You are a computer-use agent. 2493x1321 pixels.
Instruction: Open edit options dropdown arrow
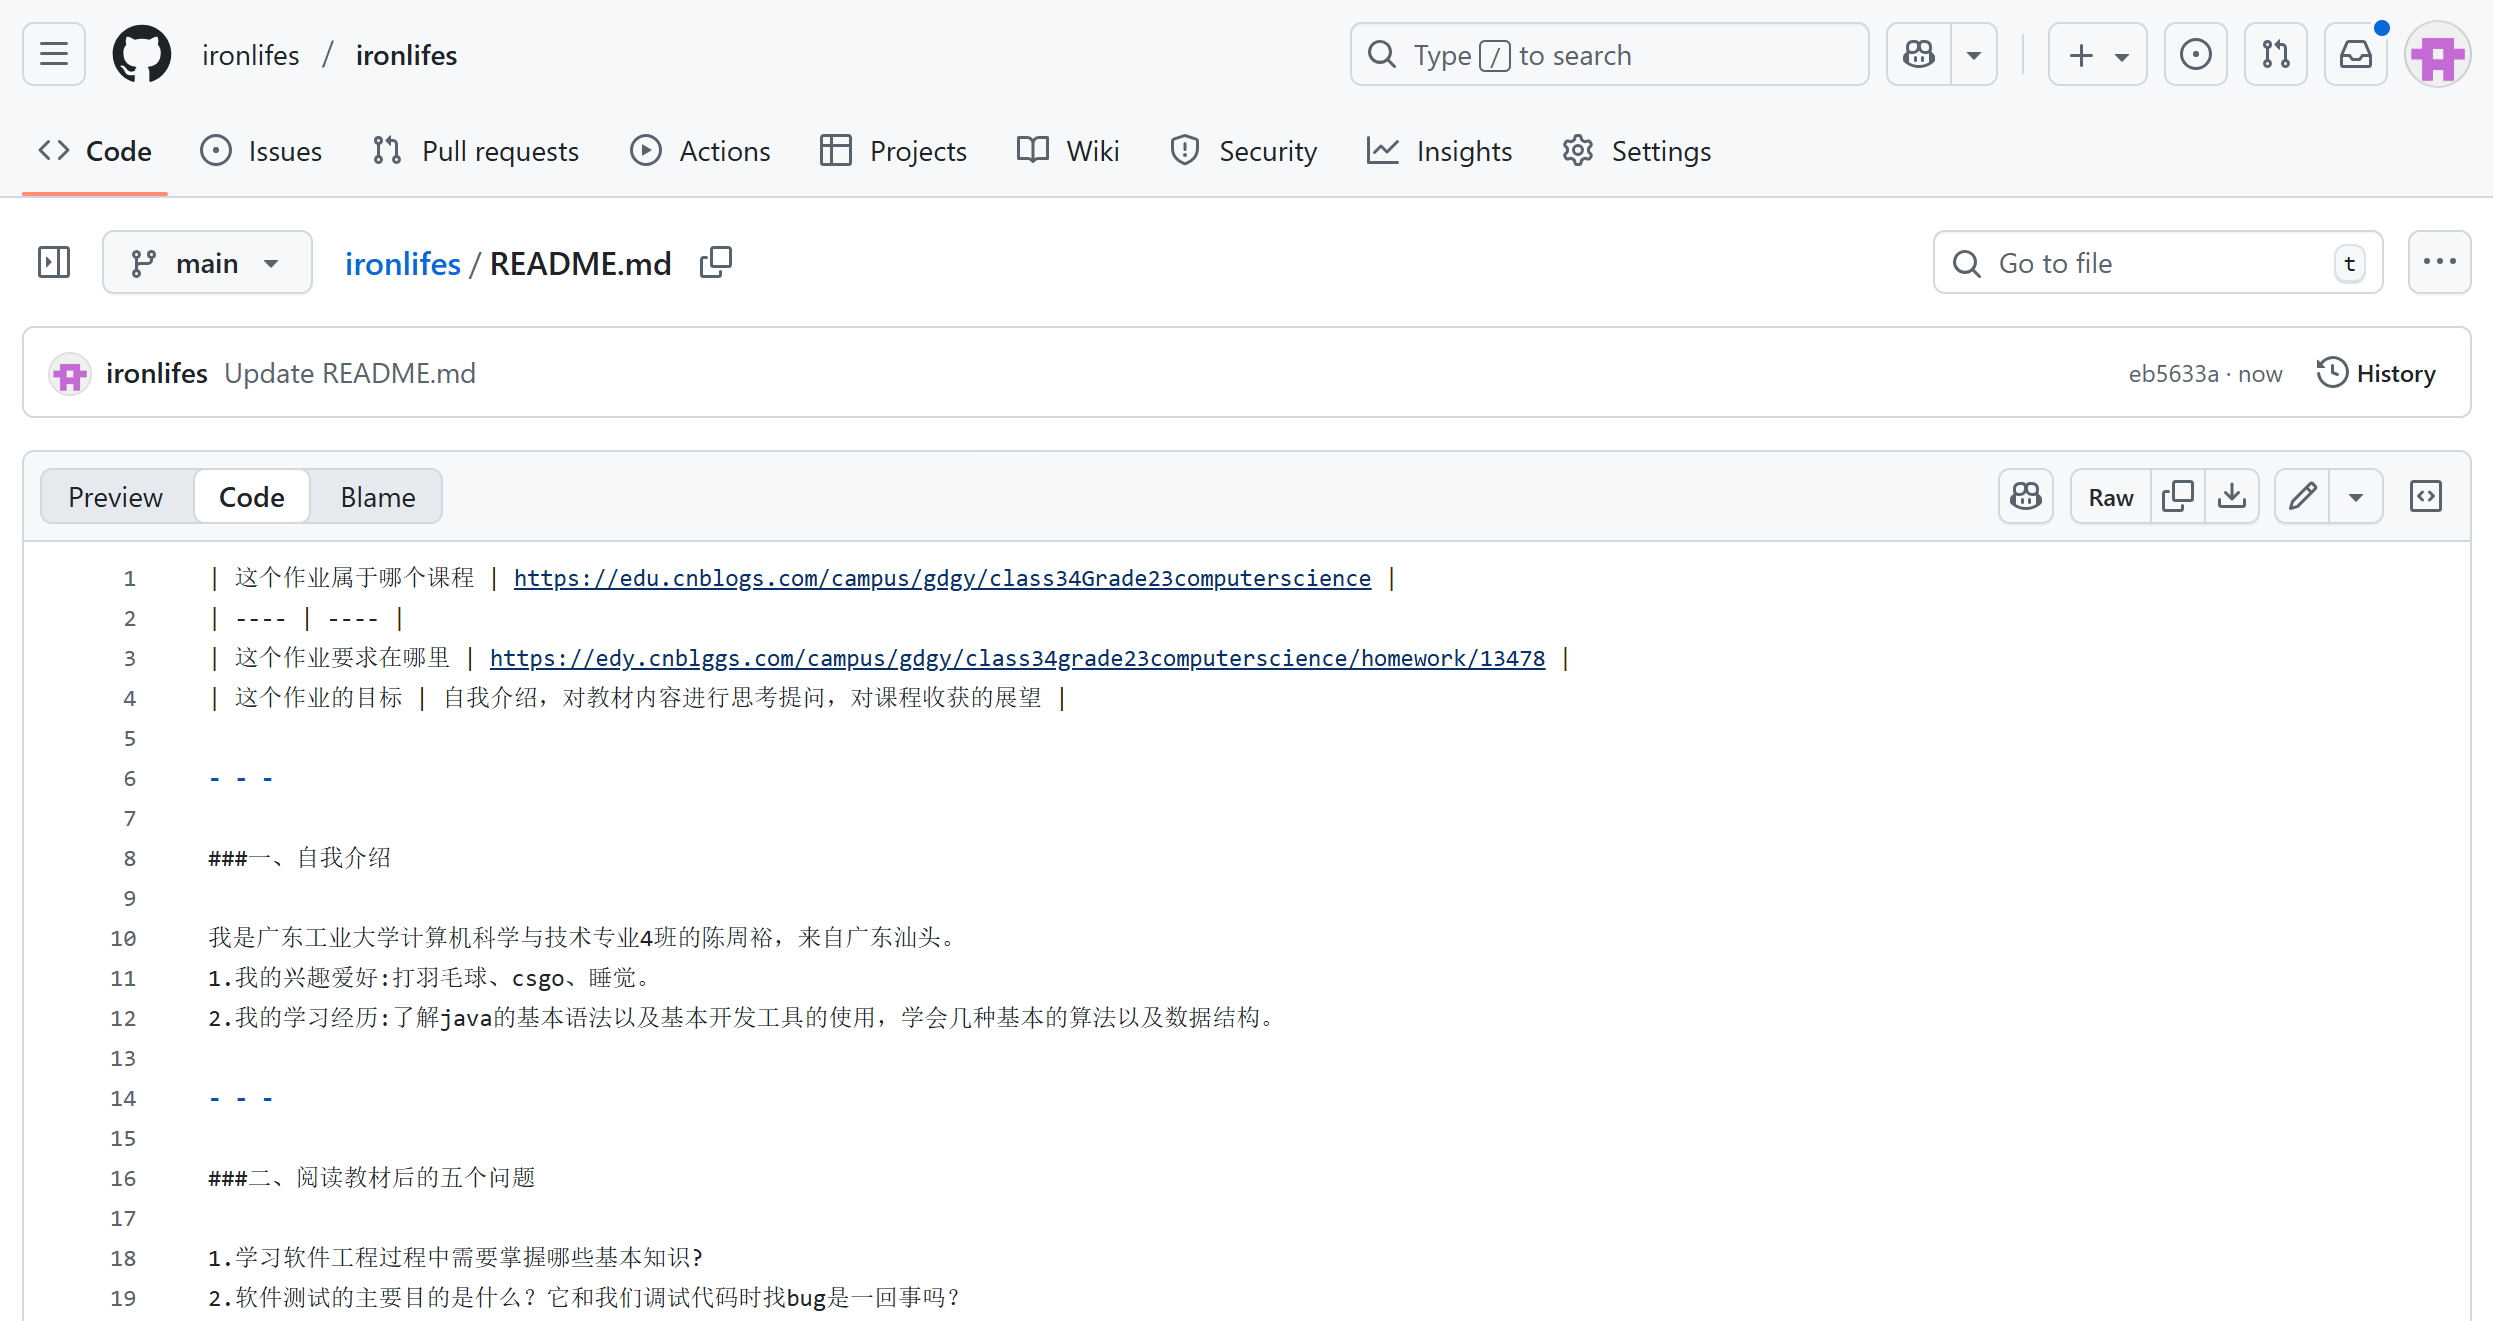tap(2356, 497)
